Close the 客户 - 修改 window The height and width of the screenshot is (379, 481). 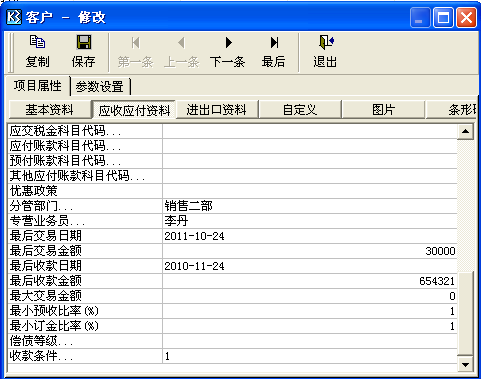[x=466, y=18]
